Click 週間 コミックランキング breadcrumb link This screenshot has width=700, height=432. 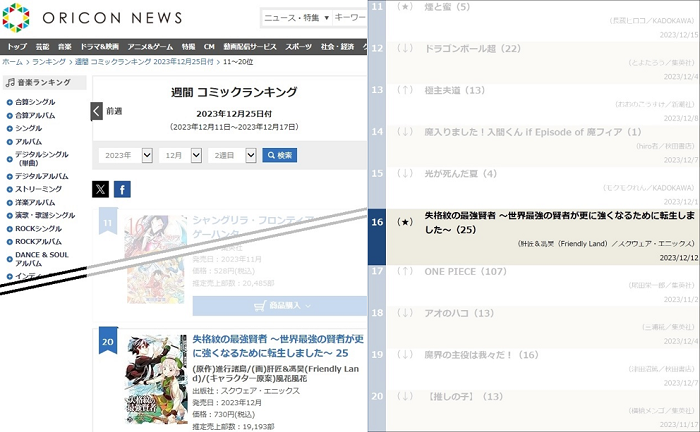click(x=144, y=62)
